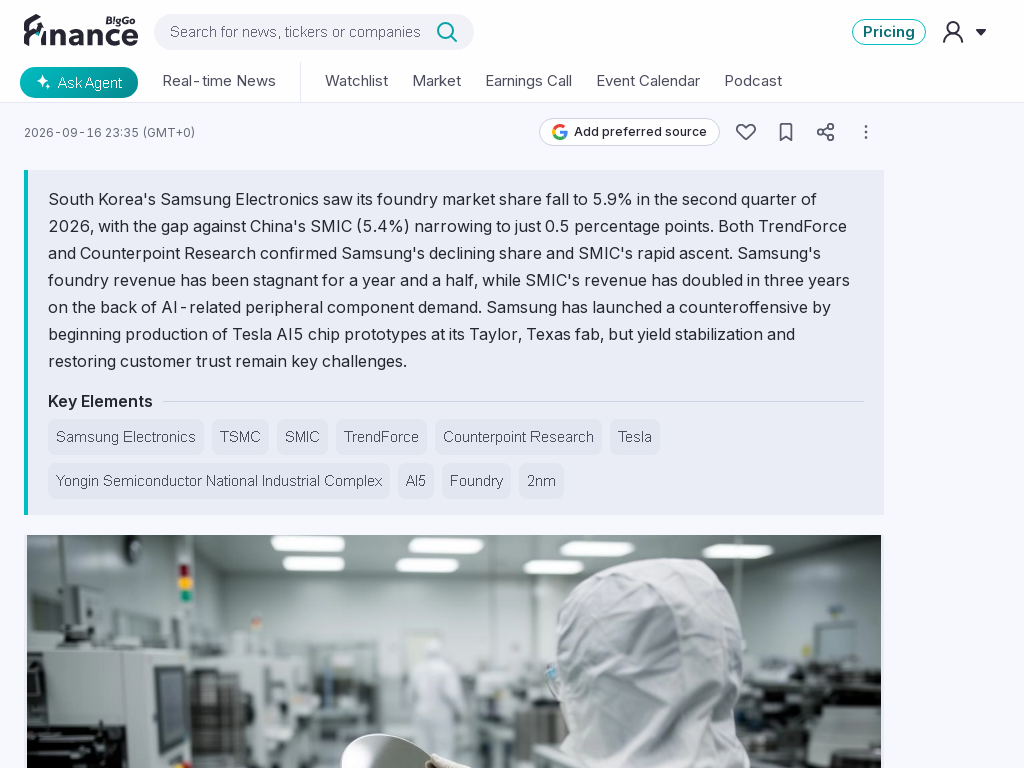1024x768 pixels.
Task: Open Event Calendar
Action: [x=648, y=81]
